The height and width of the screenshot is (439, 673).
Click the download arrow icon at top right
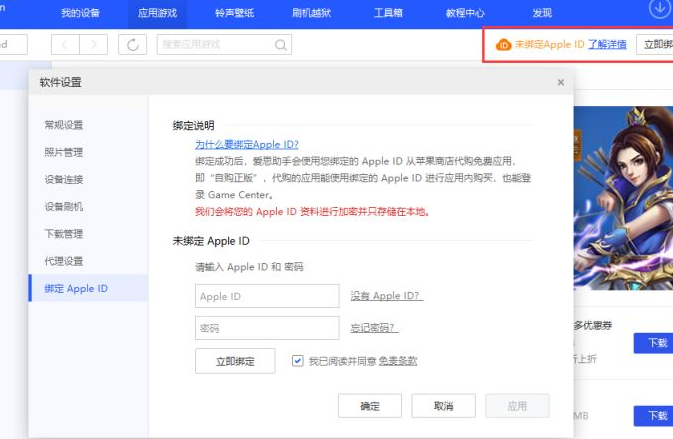click(x=659, y=9)
